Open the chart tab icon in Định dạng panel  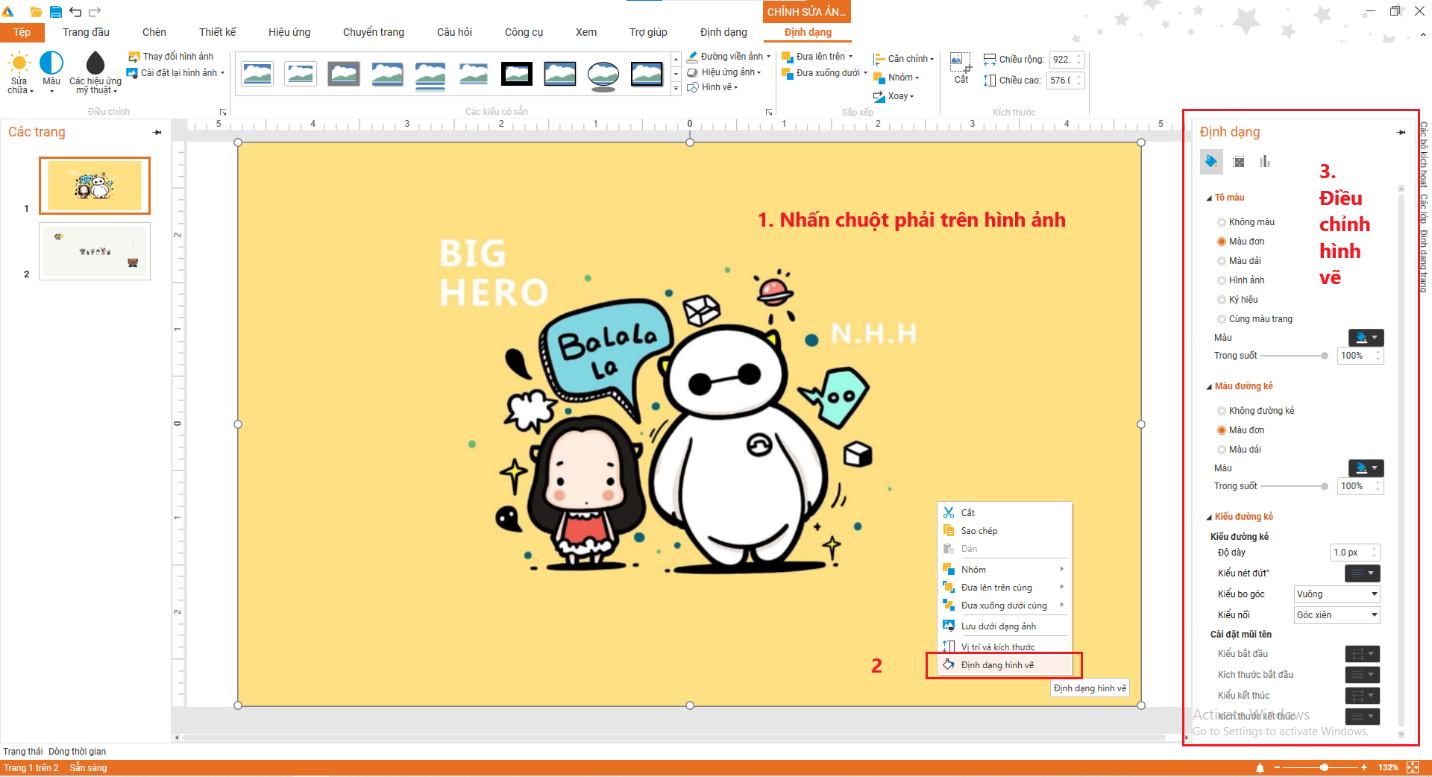point(1265,161)
